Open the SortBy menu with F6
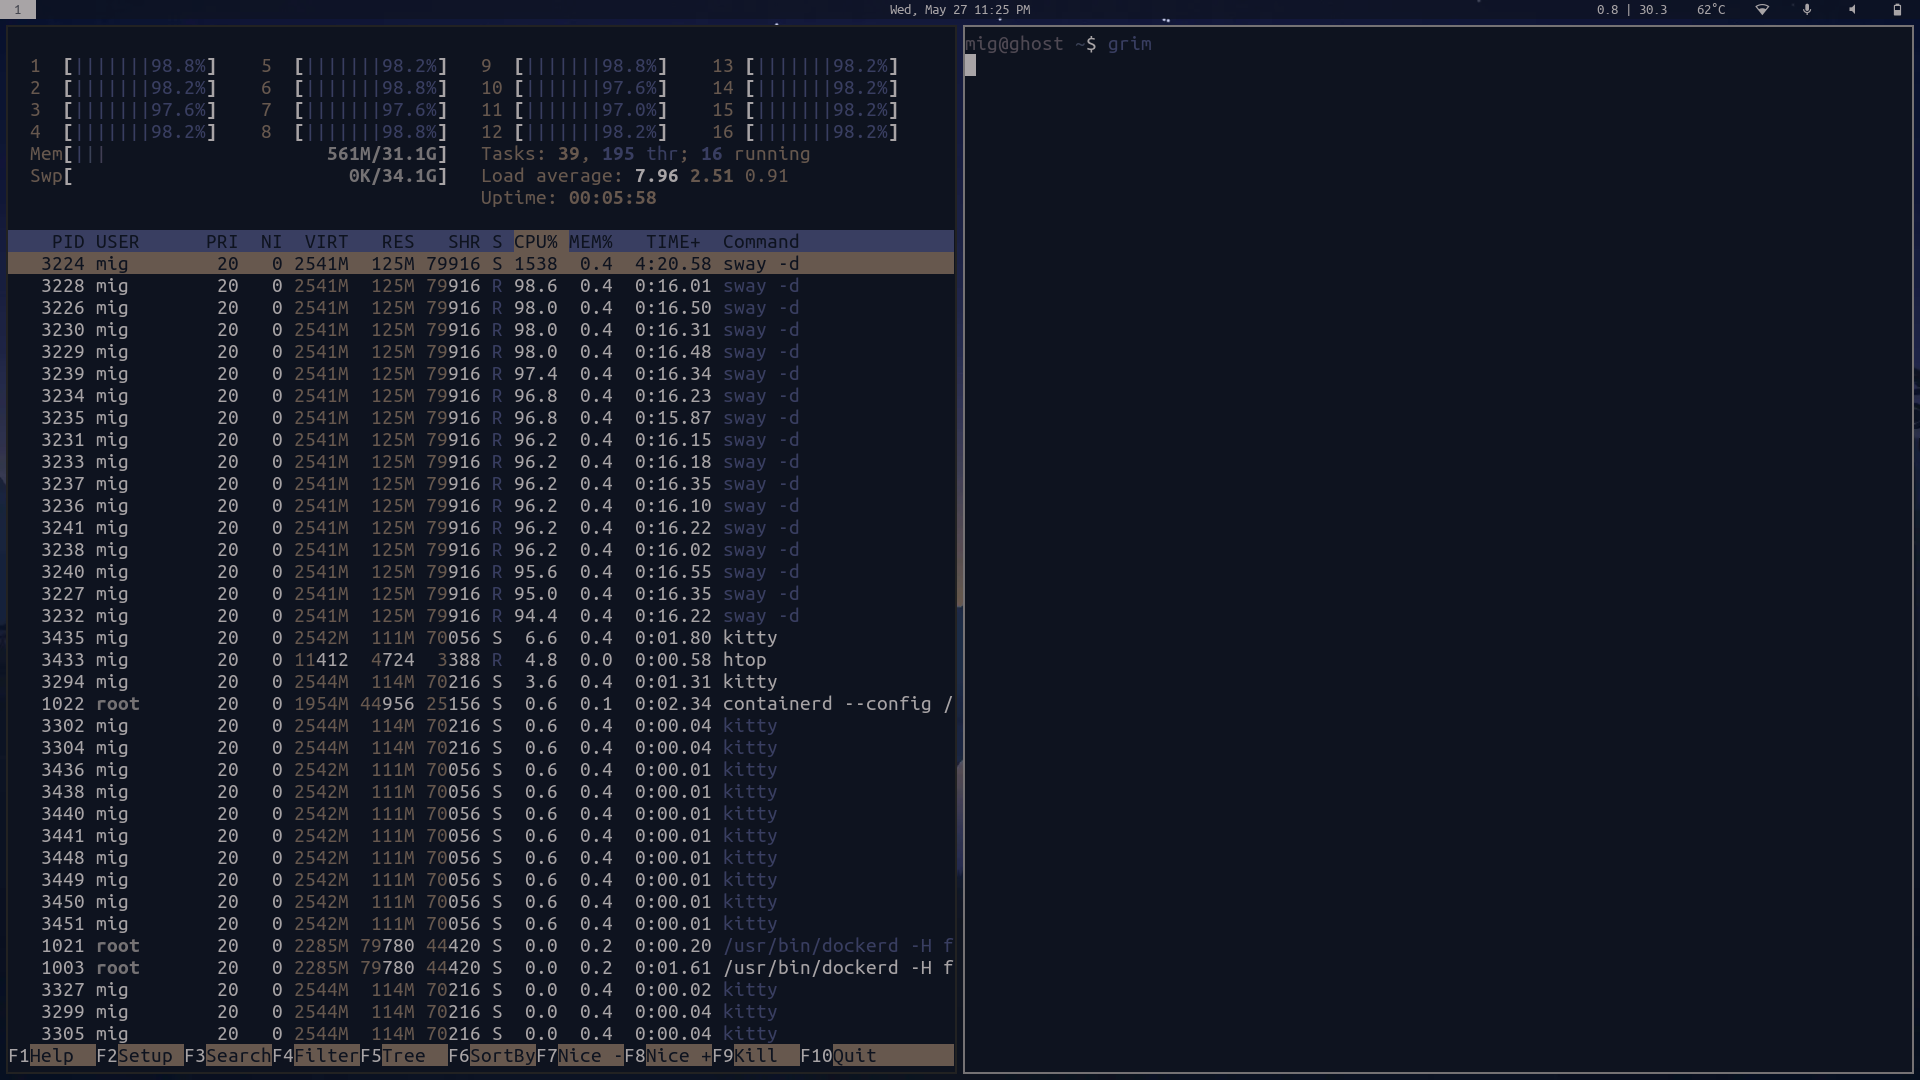 492,1055
